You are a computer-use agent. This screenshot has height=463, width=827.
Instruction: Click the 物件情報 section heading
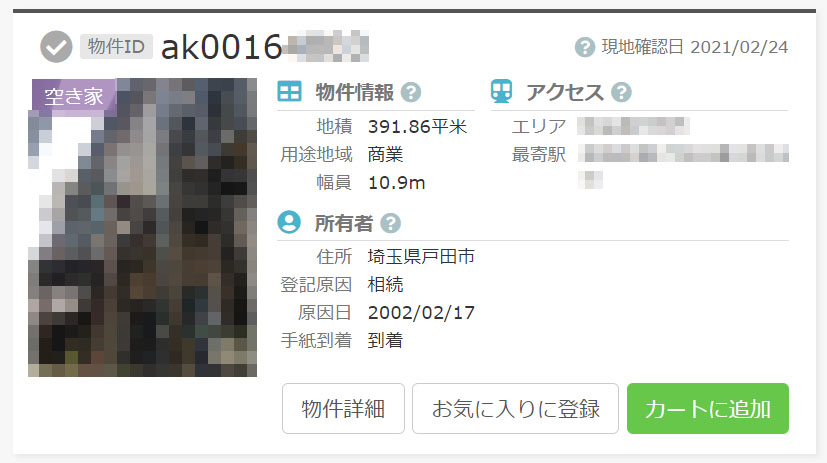click(x=354, y=92)
